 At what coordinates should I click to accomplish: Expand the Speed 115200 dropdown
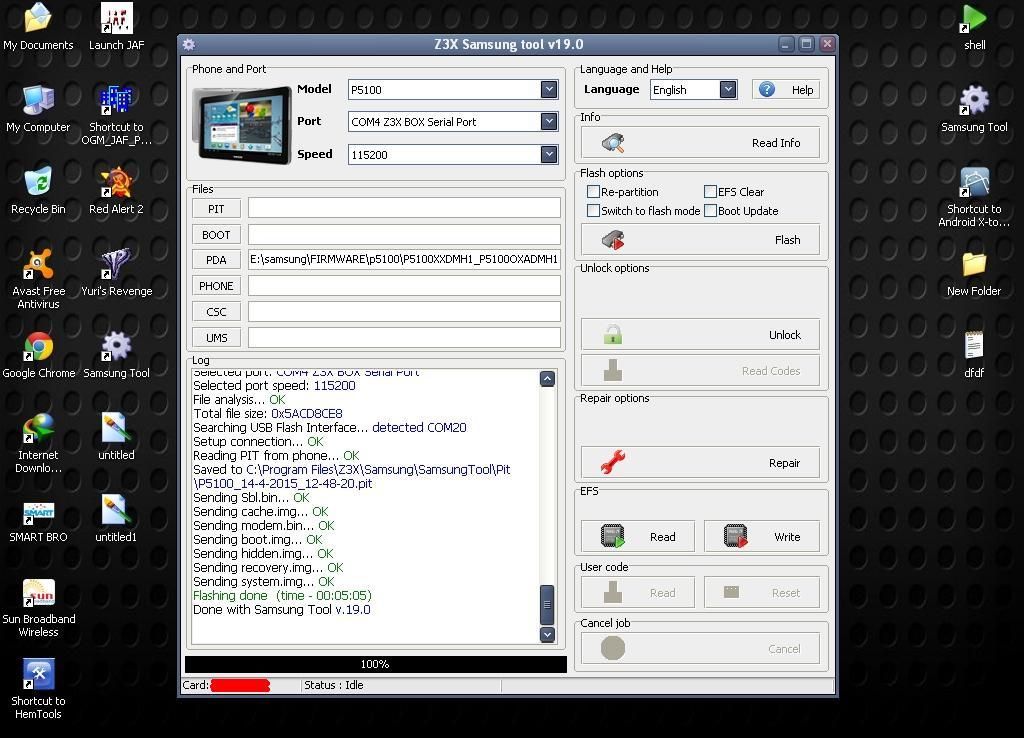(x=549, y=155)
